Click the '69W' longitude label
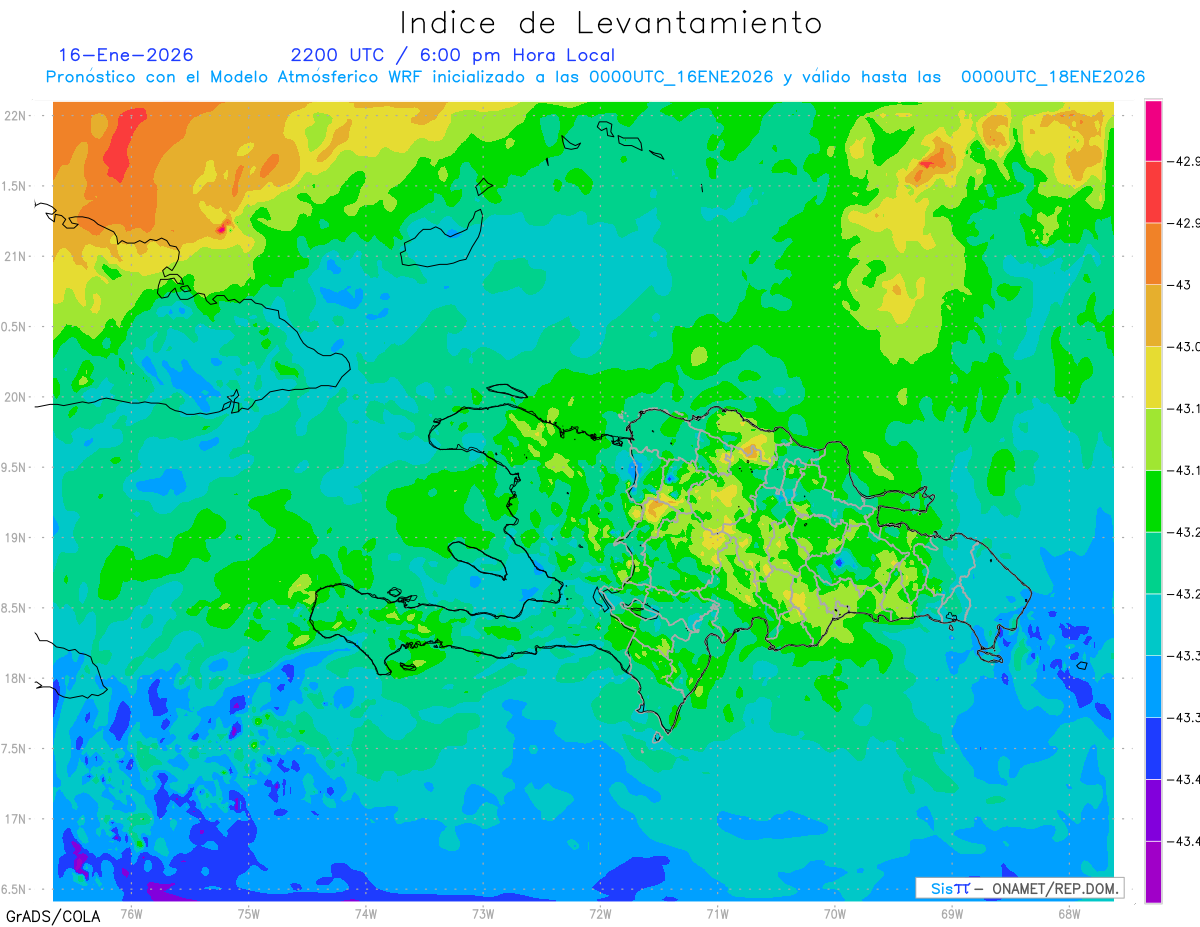 coord(951,912)
